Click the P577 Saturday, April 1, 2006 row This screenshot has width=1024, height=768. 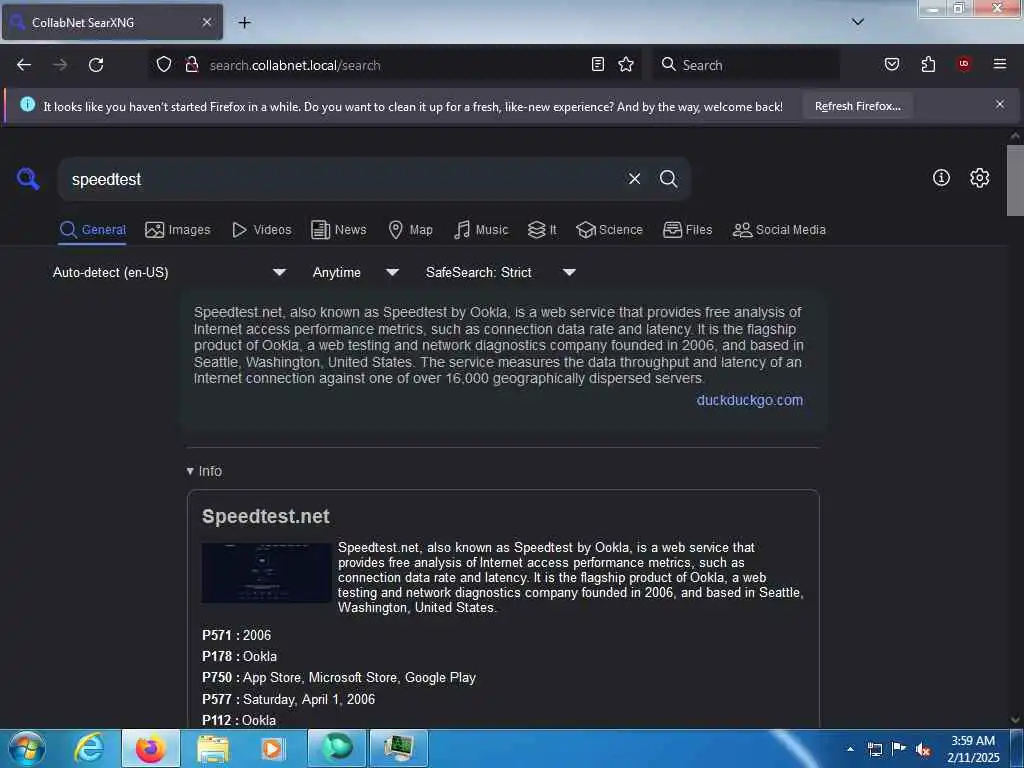tap(288, 699)
